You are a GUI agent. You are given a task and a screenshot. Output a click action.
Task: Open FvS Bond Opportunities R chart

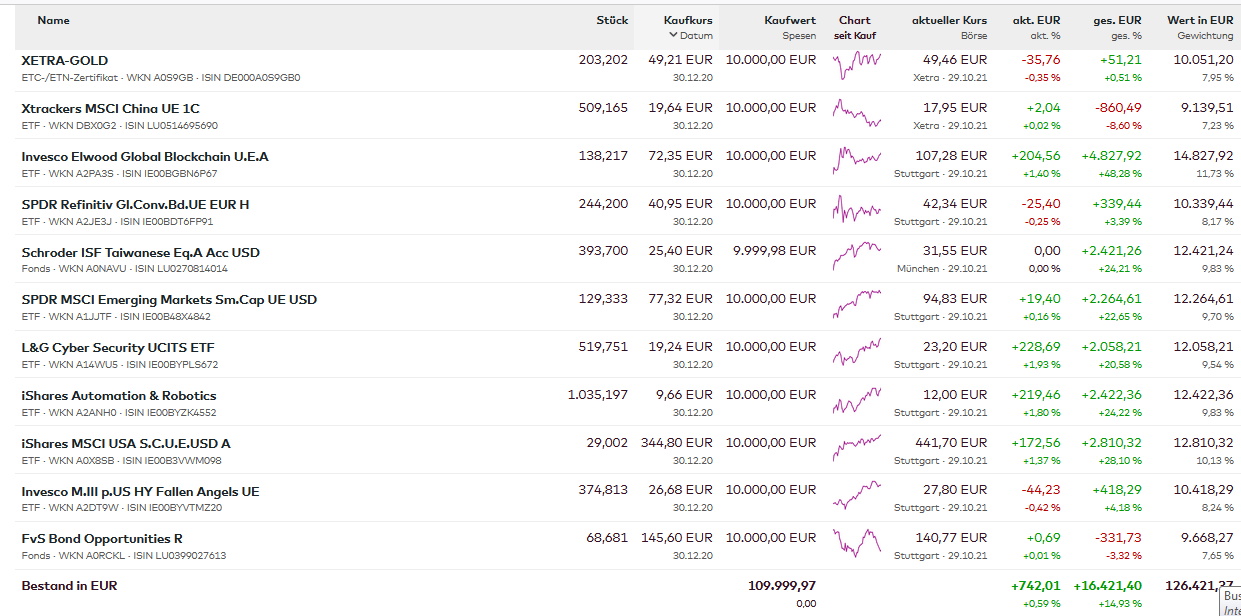pos(857,544)
